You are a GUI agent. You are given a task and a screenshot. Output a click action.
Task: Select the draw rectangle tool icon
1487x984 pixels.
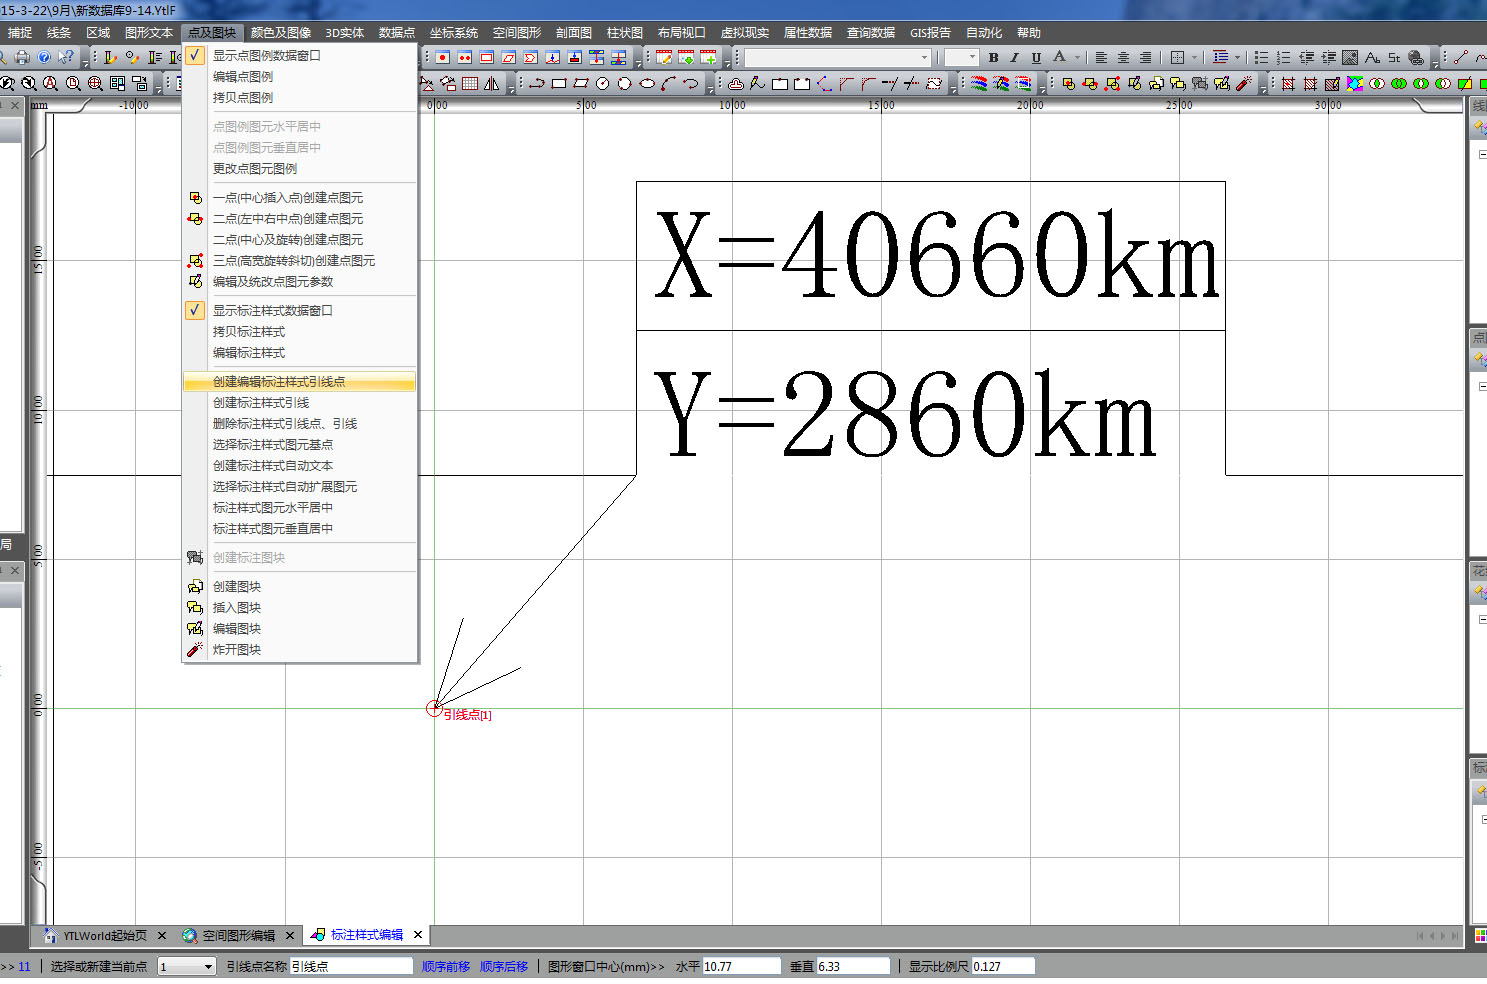tap(559, 84)
